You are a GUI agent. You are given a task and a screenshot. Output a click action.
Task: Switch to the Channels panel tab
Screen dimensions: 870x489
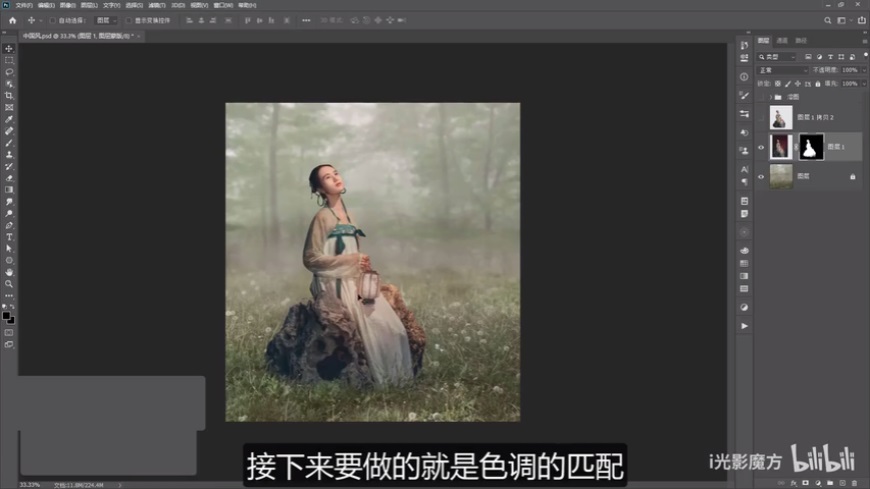point(782,41)
